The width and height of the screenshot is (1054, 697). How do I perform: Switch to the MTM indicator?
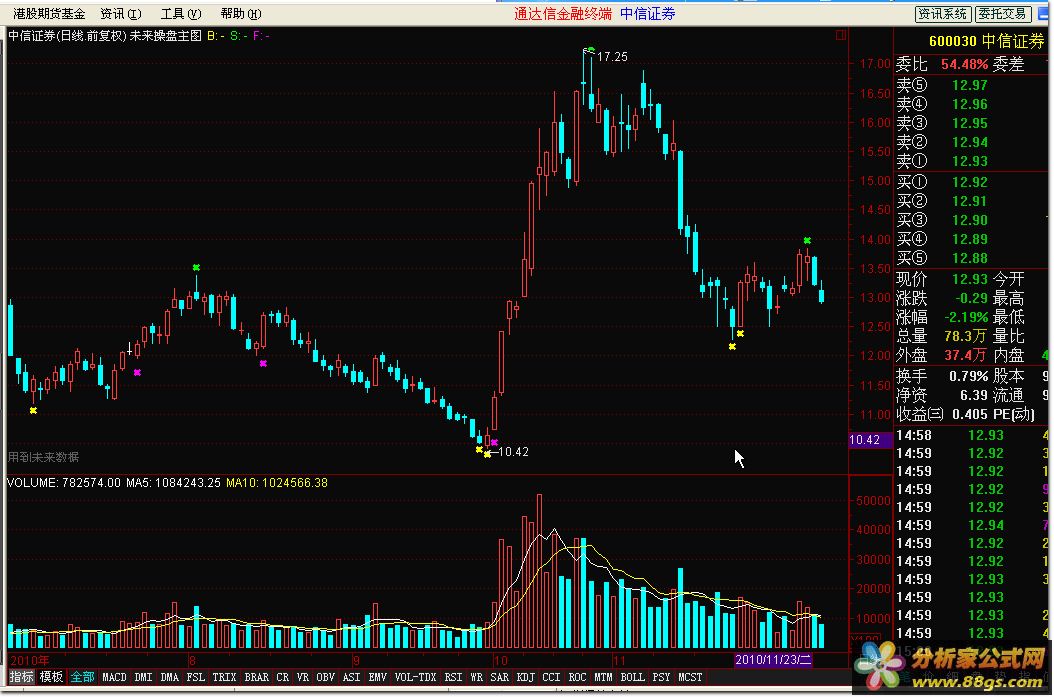pos(604,678)
